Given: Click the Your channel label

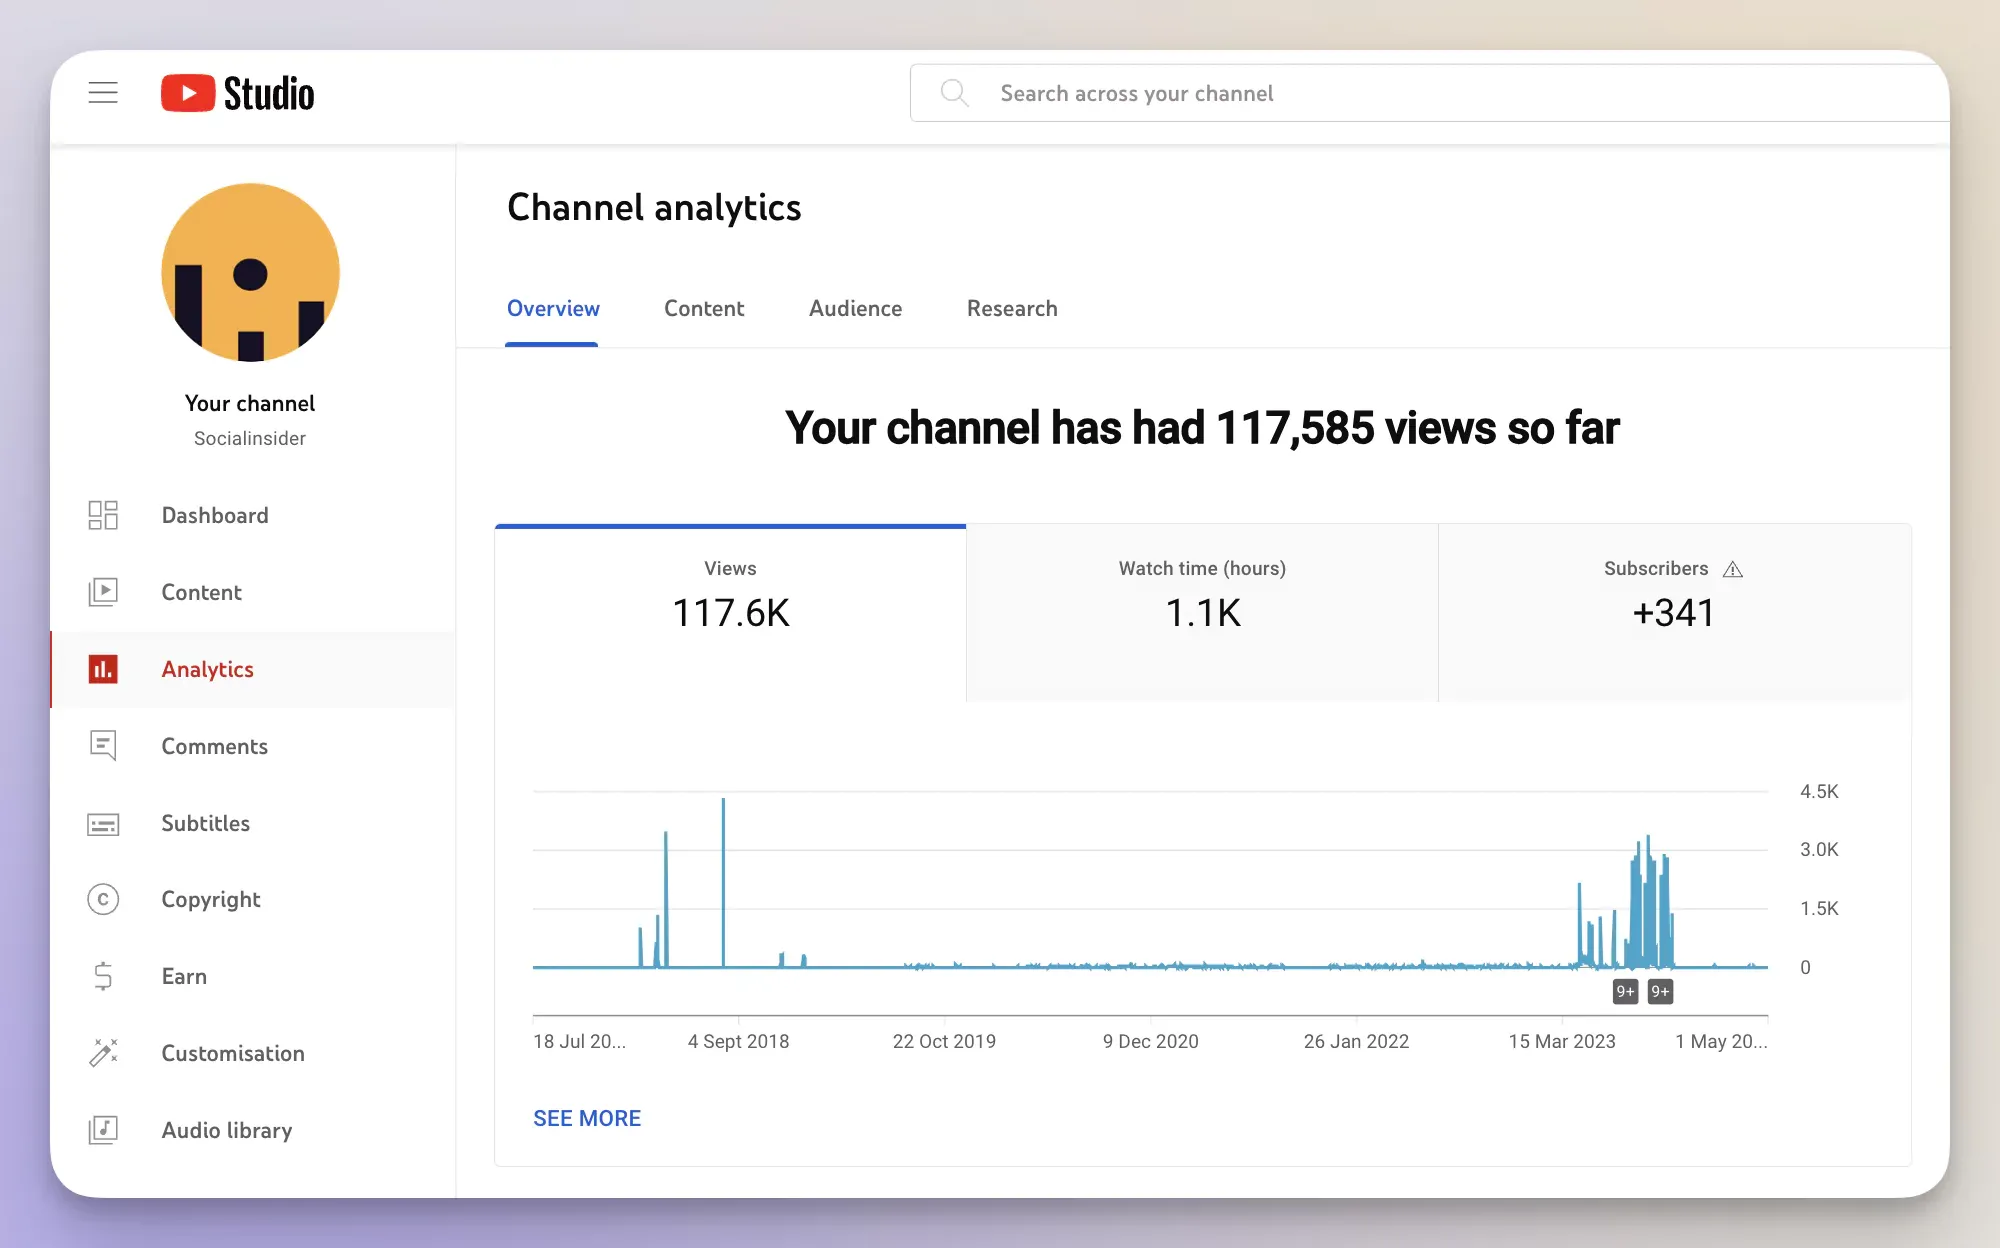Looking at the screenshot, I should [250, 403].
